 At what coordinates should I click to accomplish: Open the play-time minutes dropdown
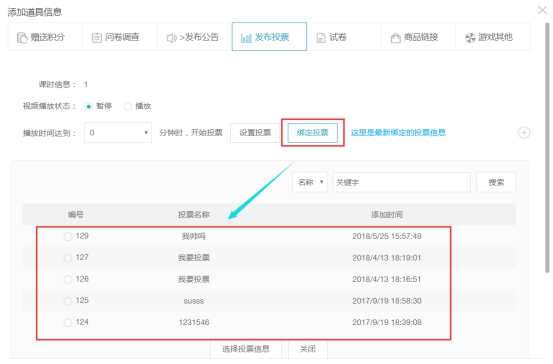pyautogui.click(x=118, y=133)
